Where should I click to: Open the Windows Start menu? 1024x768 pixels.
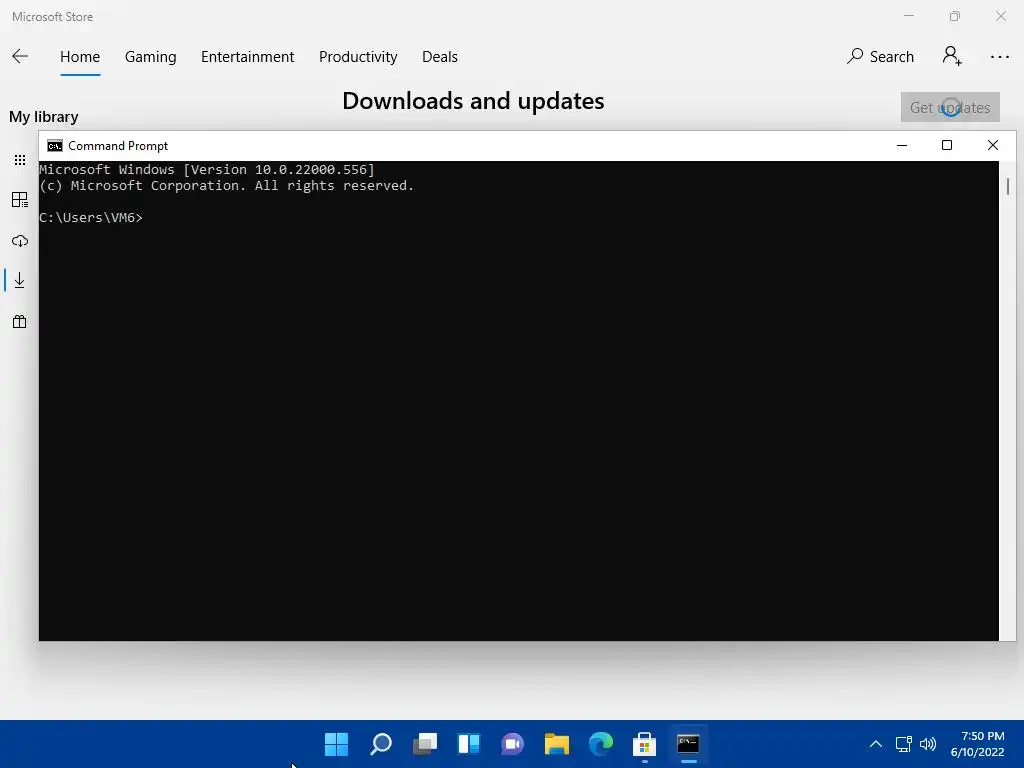[336, 744]
